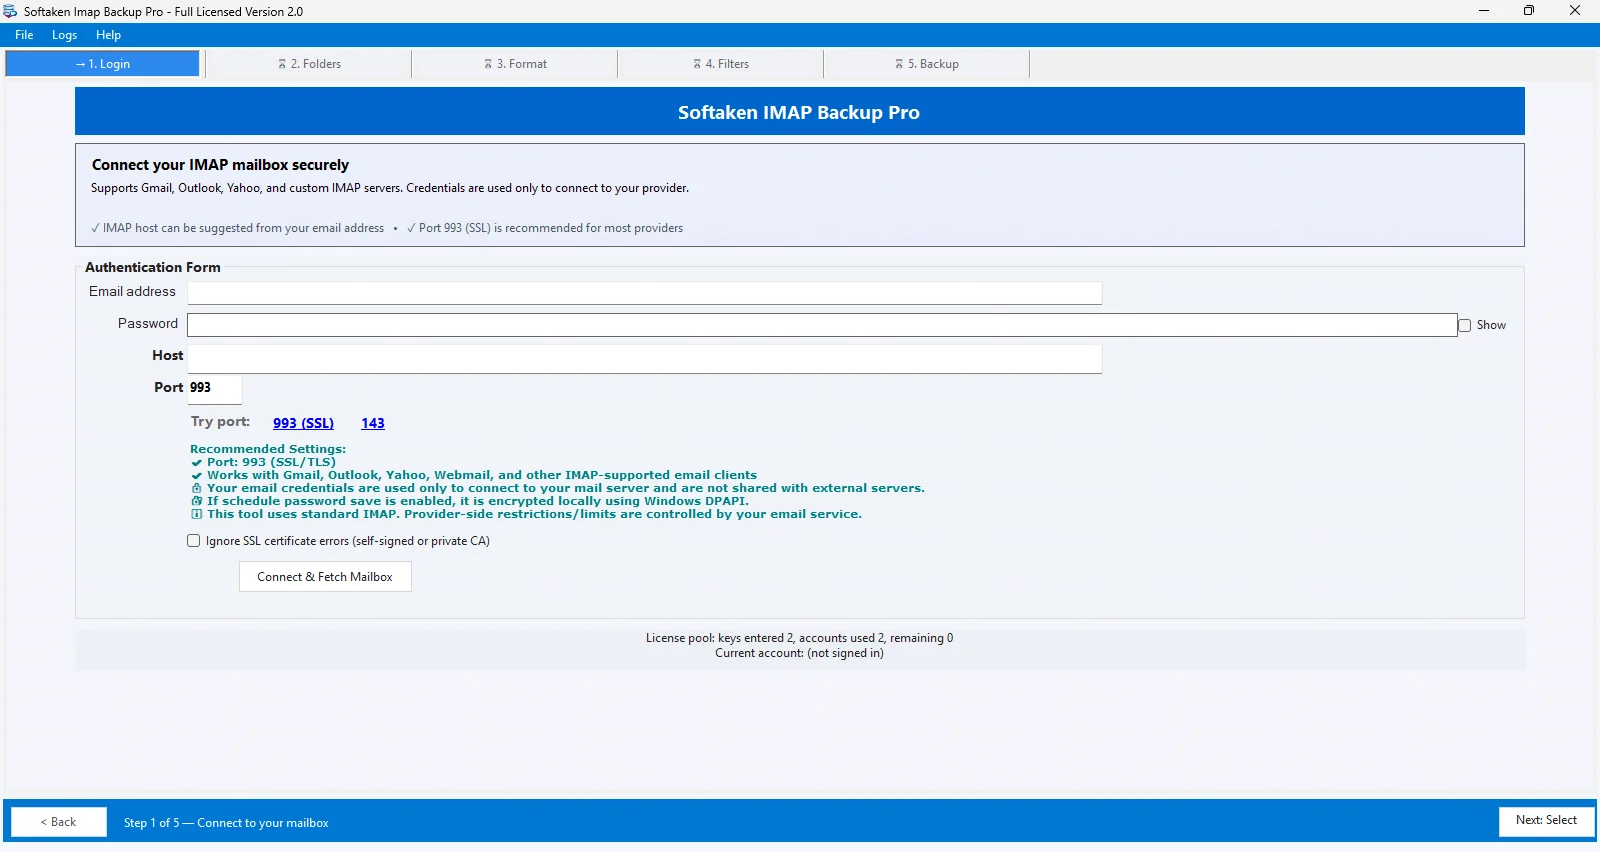Enable the Show password checkbox
The width and height of the screenshot is (1600, 852).
click(1464, 325)
